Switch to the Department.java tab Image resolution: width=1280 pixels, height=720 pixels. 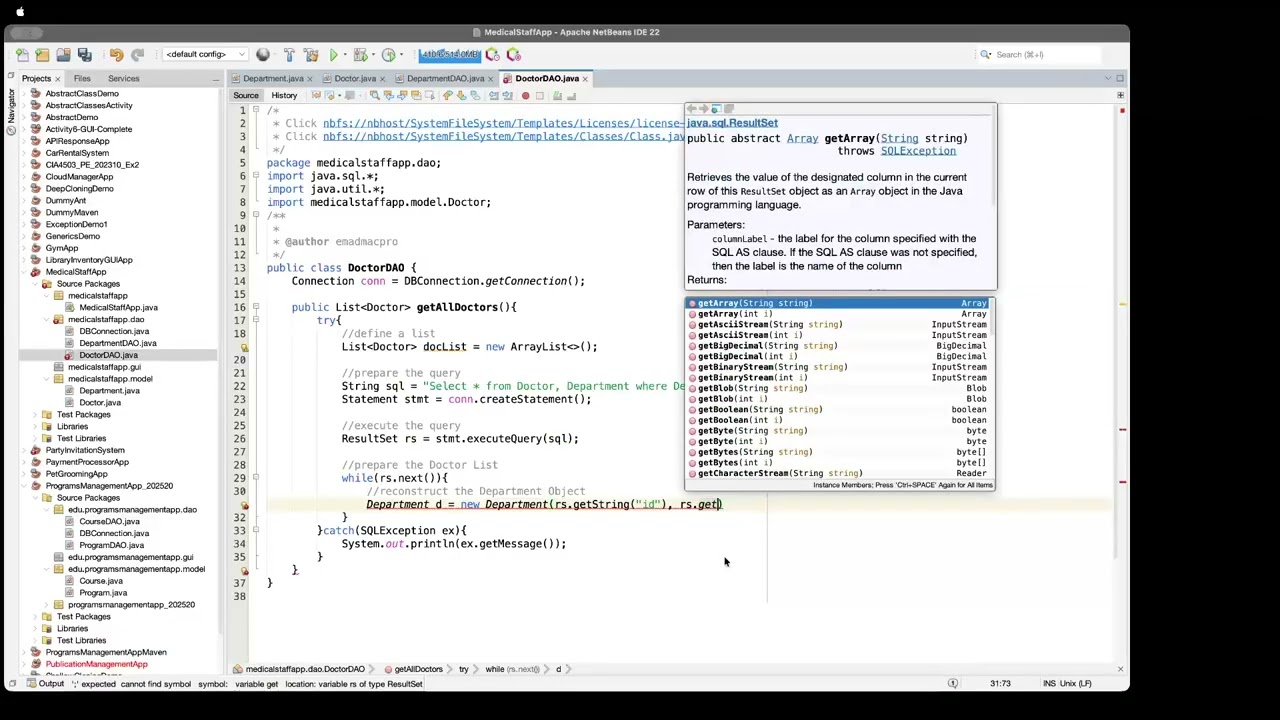(x=272, y=78)
